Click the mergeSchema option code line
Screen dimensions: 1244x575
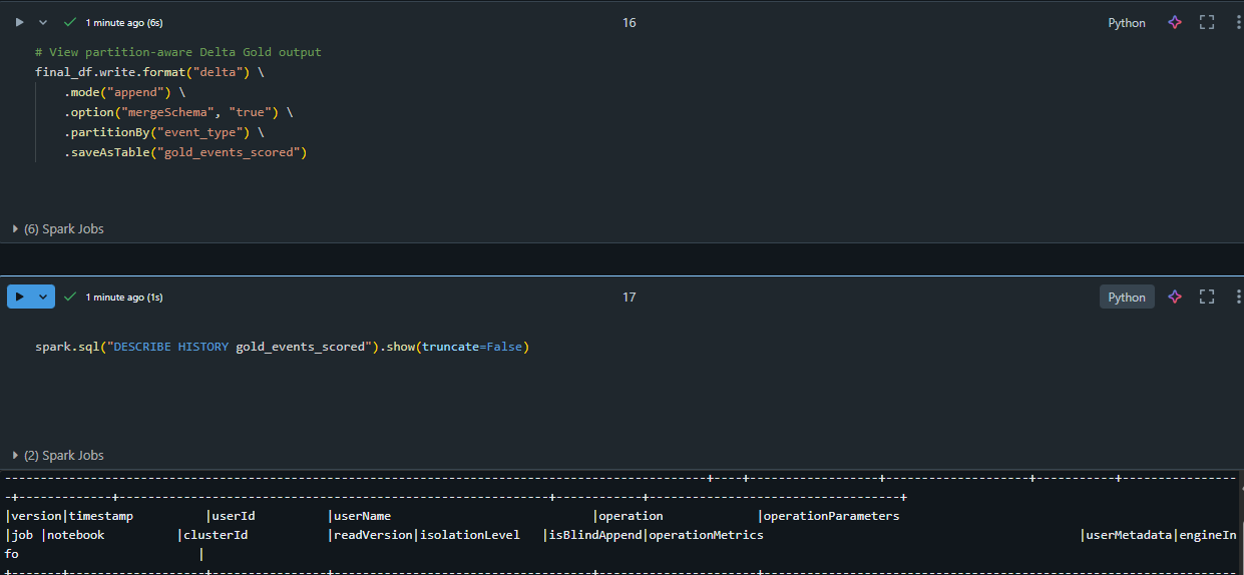[x=179, y=112]
